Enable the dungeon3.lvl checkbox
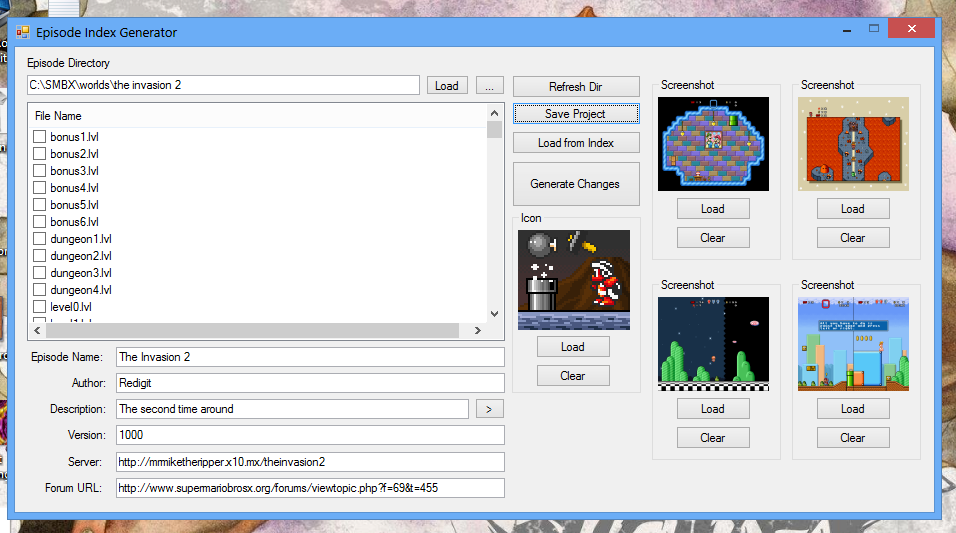This screenshot has height=533, width=956. coord(40,273)
